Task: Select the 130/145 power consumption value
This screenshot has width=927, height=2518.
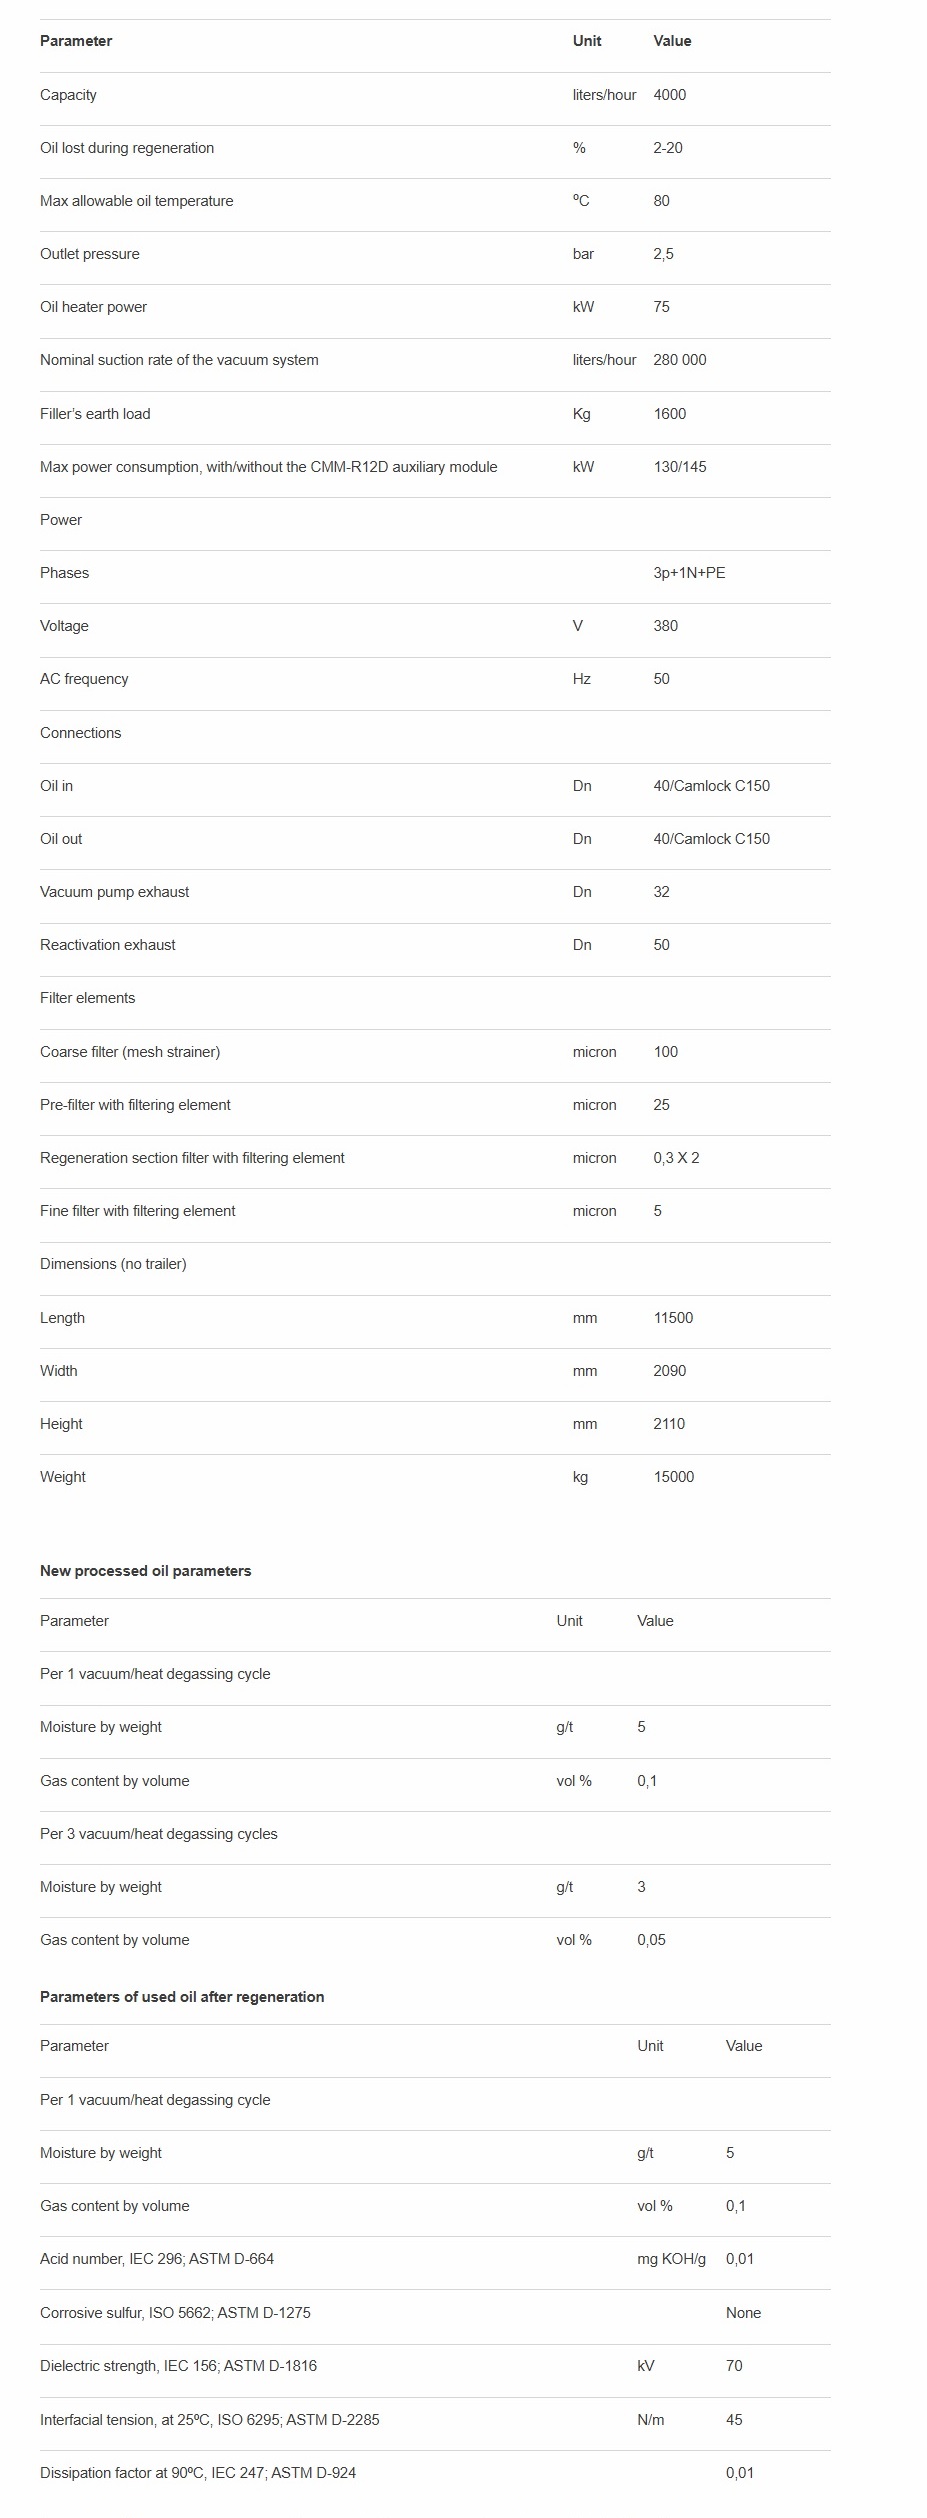Action: 679,467
